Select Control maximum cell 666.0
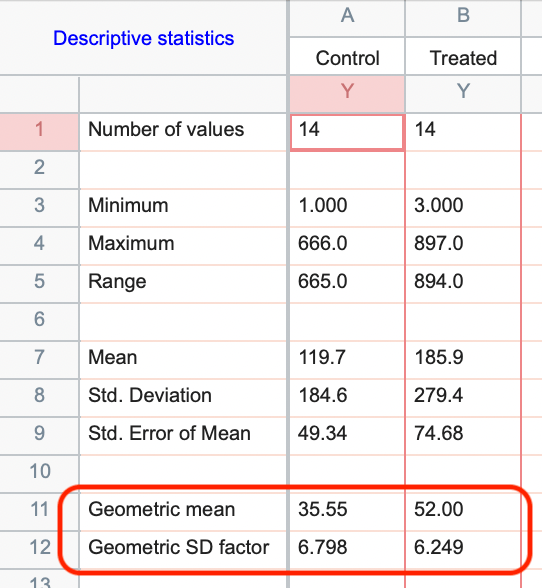Viewport: 542px width, 588px height. point(347,246)
